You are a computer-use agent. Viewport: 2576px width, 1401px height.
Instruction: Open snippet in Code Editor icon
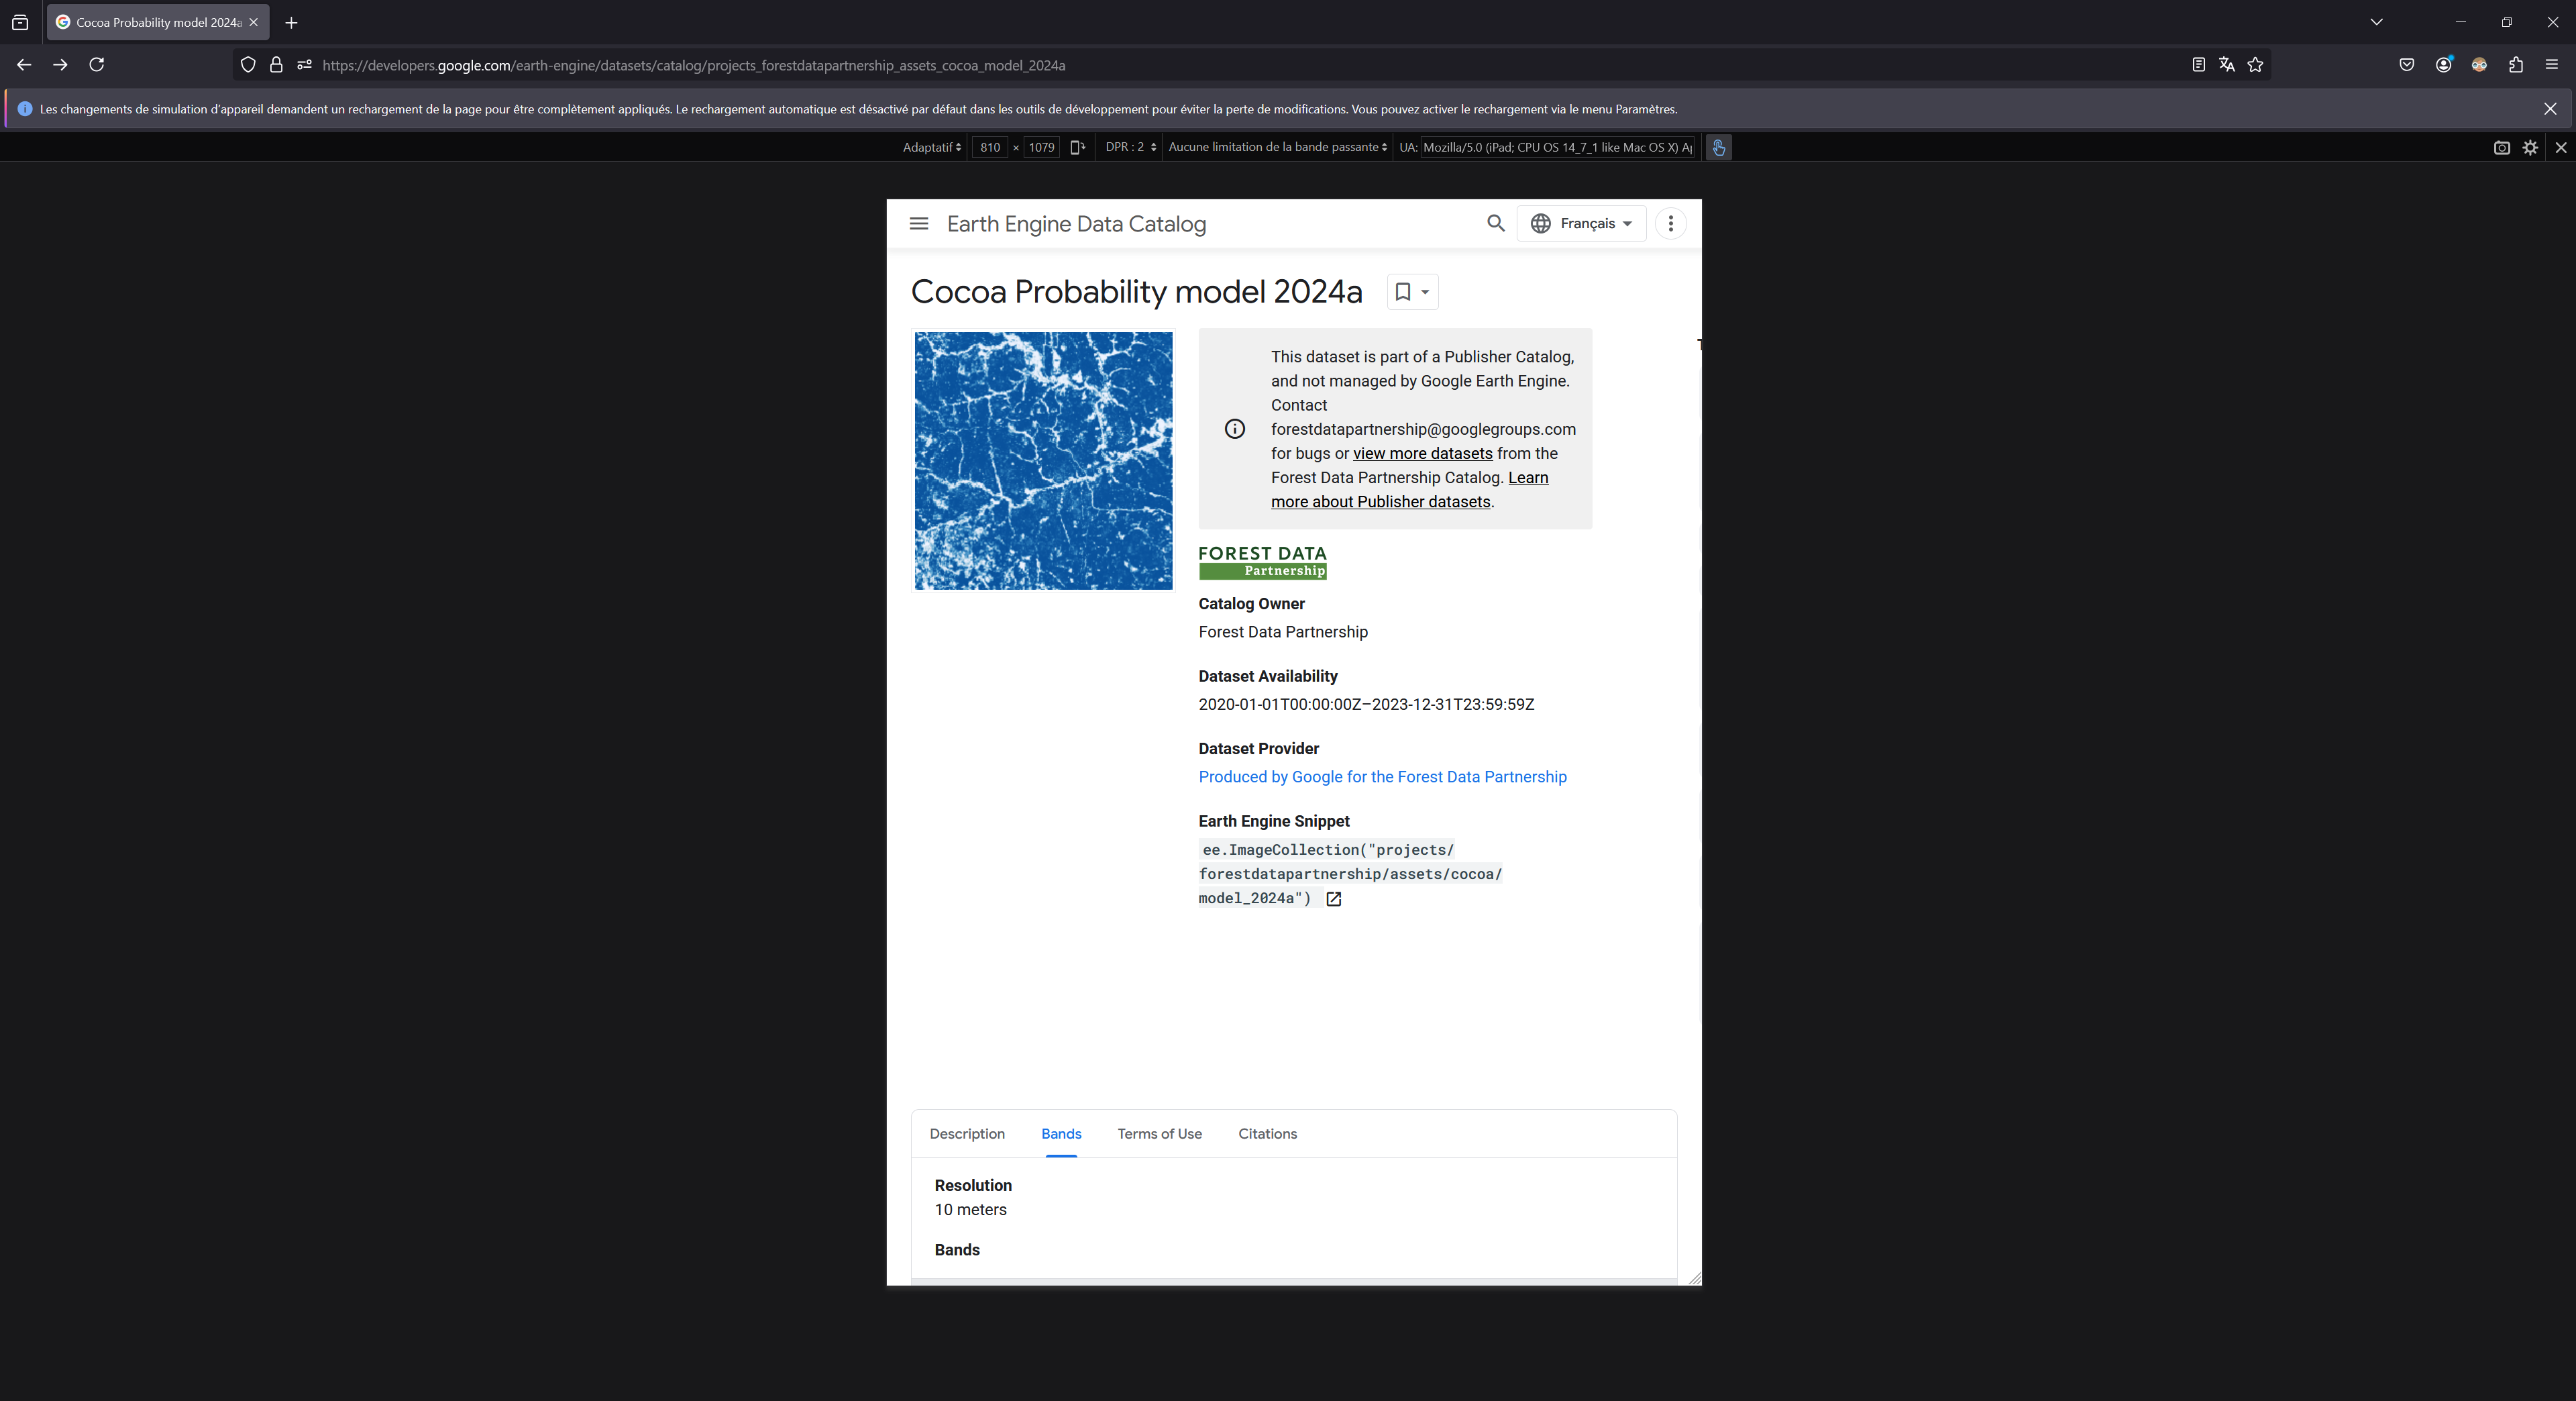1333,899
